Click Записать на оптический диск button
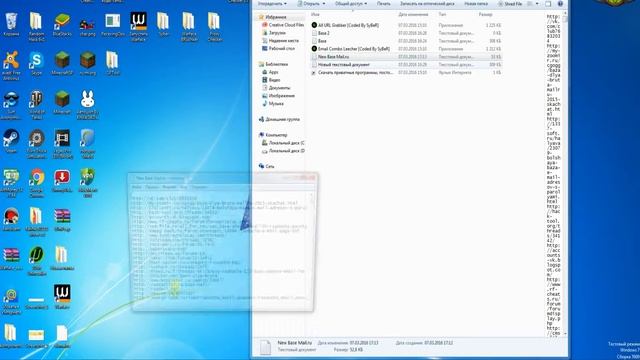The width and height of the screenshot is (640, 360). click(x=427, y=4)
